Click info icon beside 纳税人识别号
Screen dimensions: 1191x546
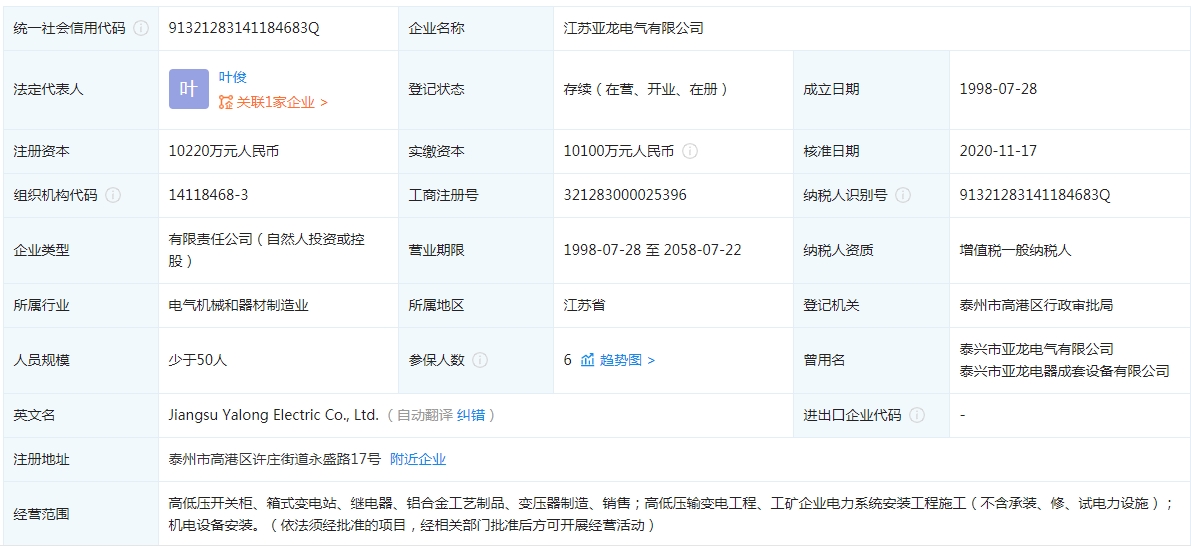(903, 195)
